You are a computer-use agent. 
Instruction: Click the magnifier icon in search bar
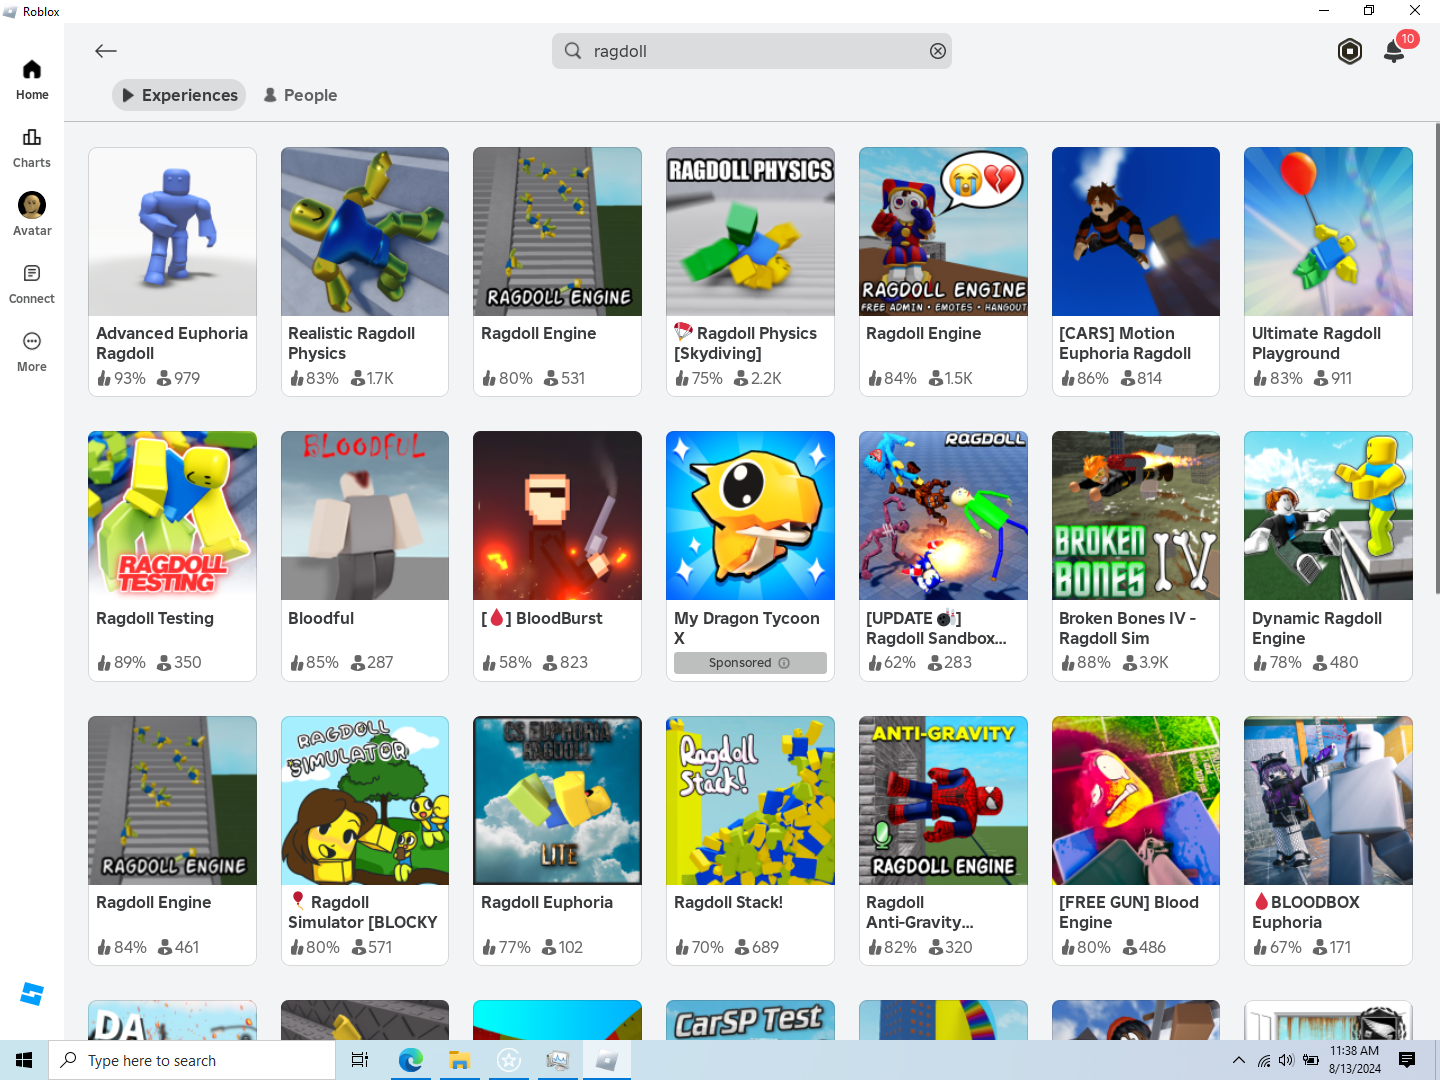coord(573,51)
